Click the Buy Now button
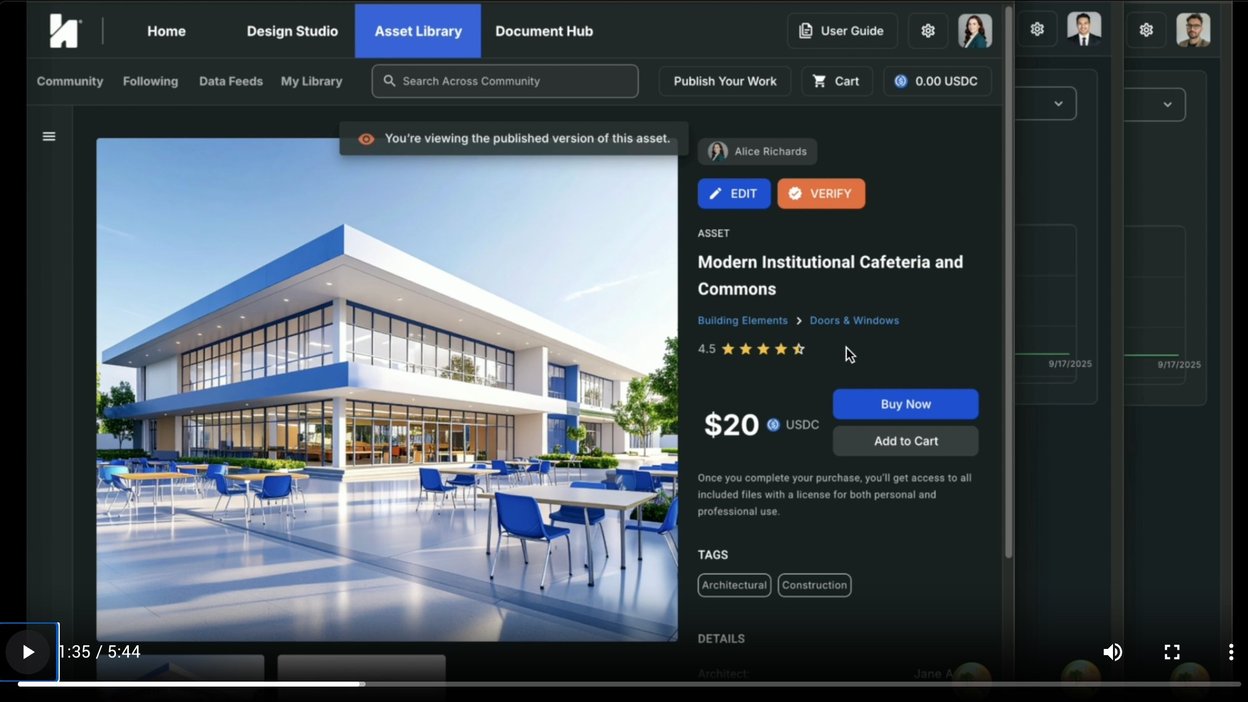Viewport: 1248px width, 702px height. (906, 404)
